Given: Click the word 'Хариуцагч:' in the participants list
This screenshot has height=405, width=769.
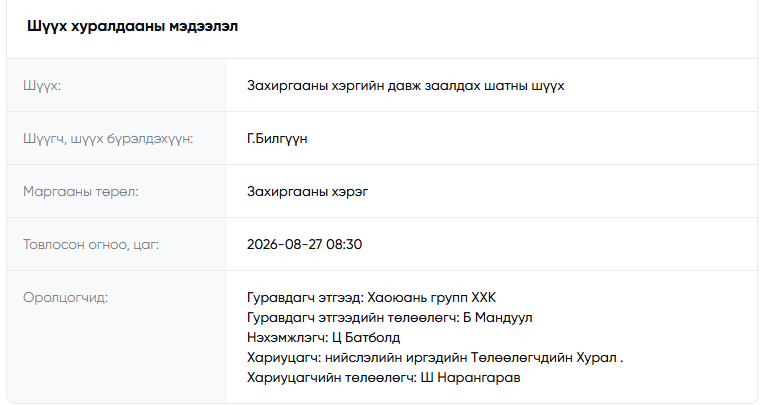Looking at the screenshot, I should (284, 358).
